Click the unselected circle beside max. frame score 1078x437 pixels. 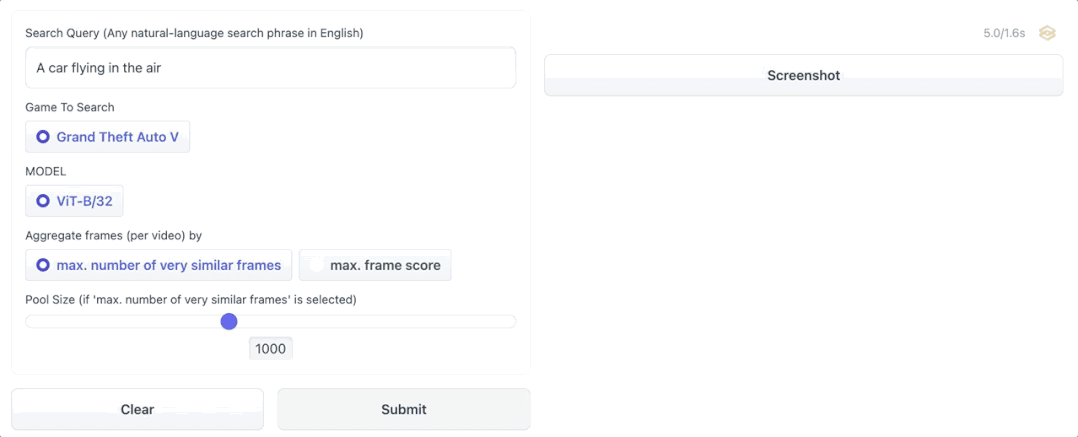(x=316, y=265)
